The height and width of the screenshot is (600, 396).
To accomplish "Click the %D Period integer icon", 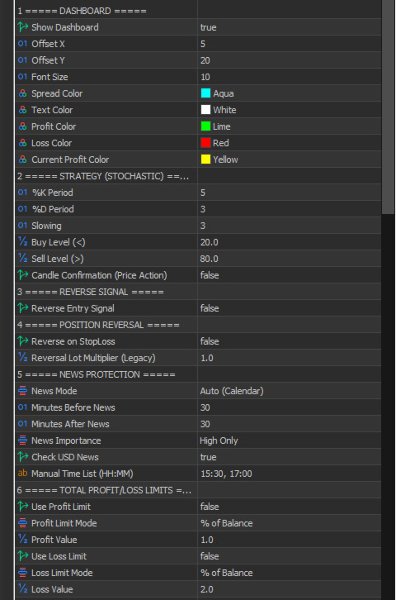I will click(x=23, y=209).
